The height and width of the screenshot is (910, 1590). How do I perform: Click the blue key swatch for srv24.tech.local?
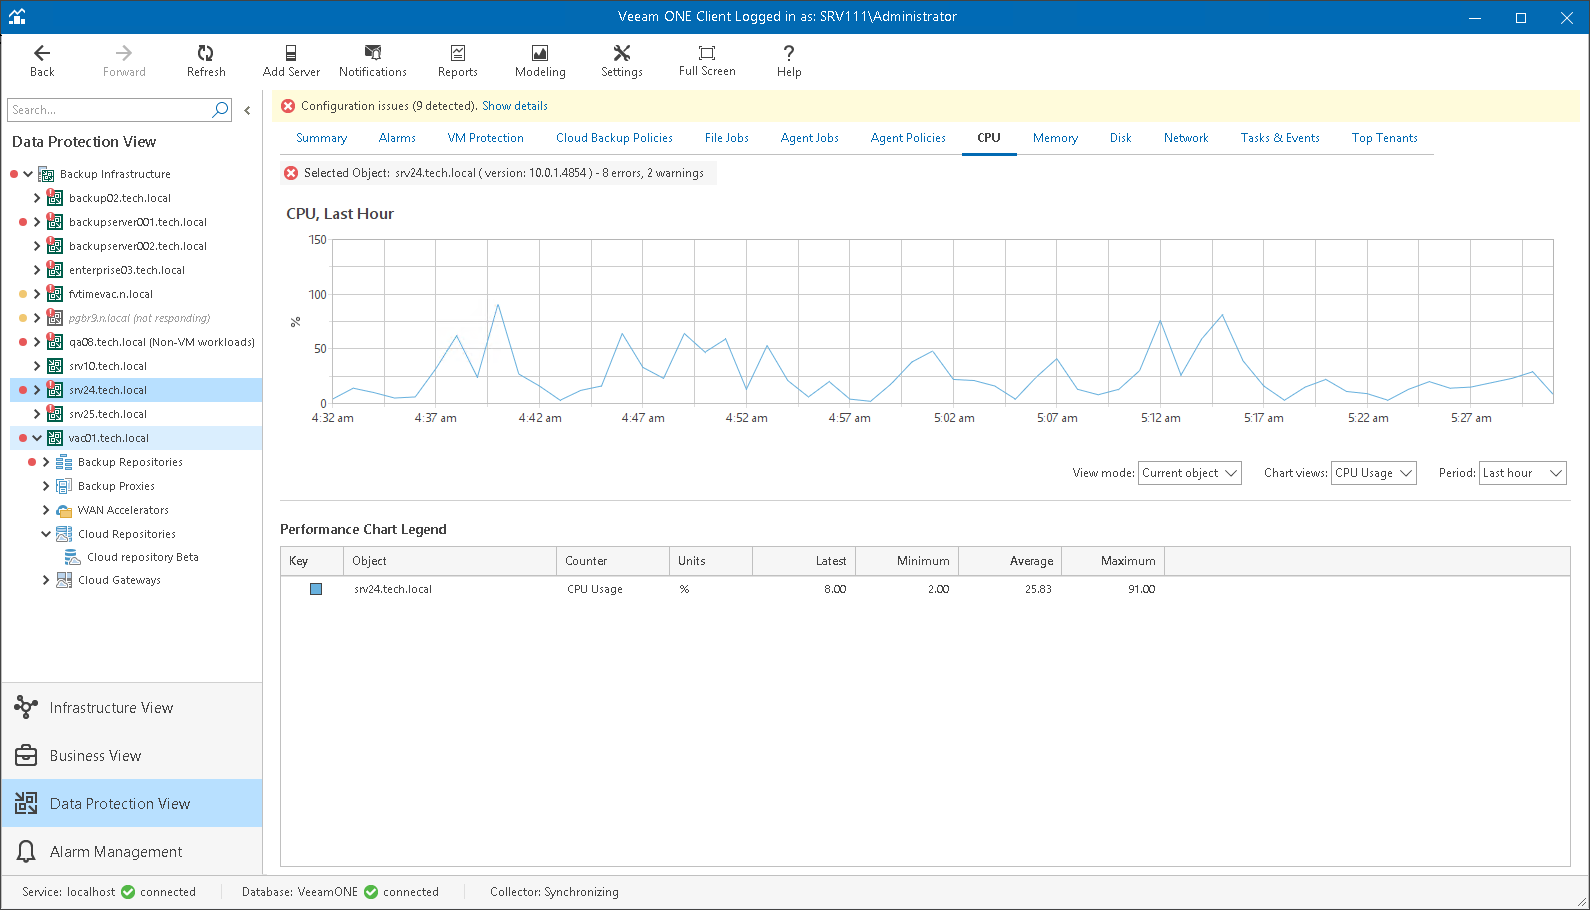(x=316, y=589)
